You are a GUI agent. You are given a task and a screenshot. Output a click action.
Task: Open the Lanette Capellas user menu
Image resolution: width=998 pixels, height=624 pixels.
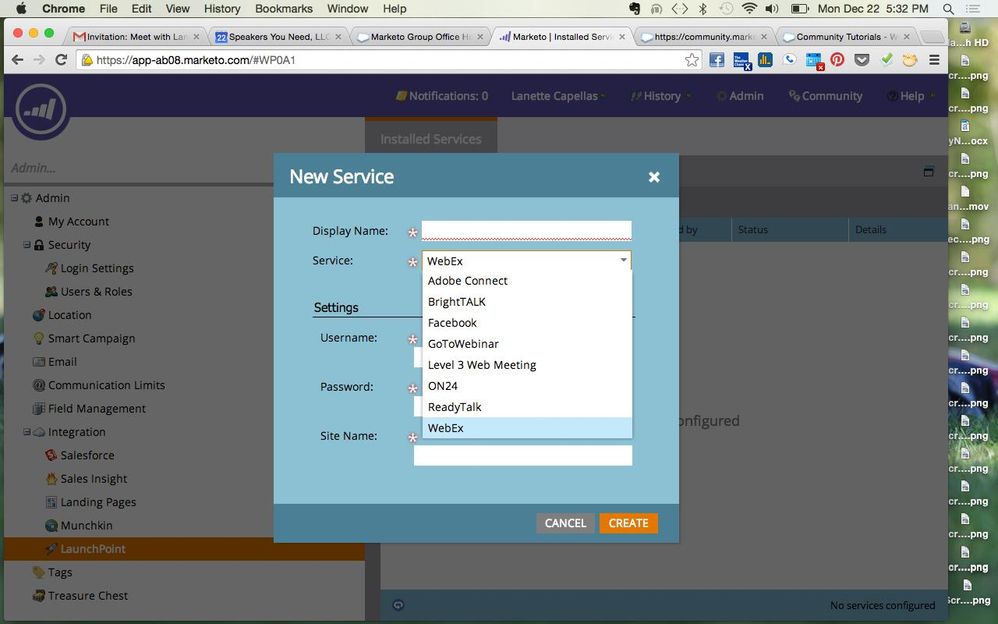558,96
